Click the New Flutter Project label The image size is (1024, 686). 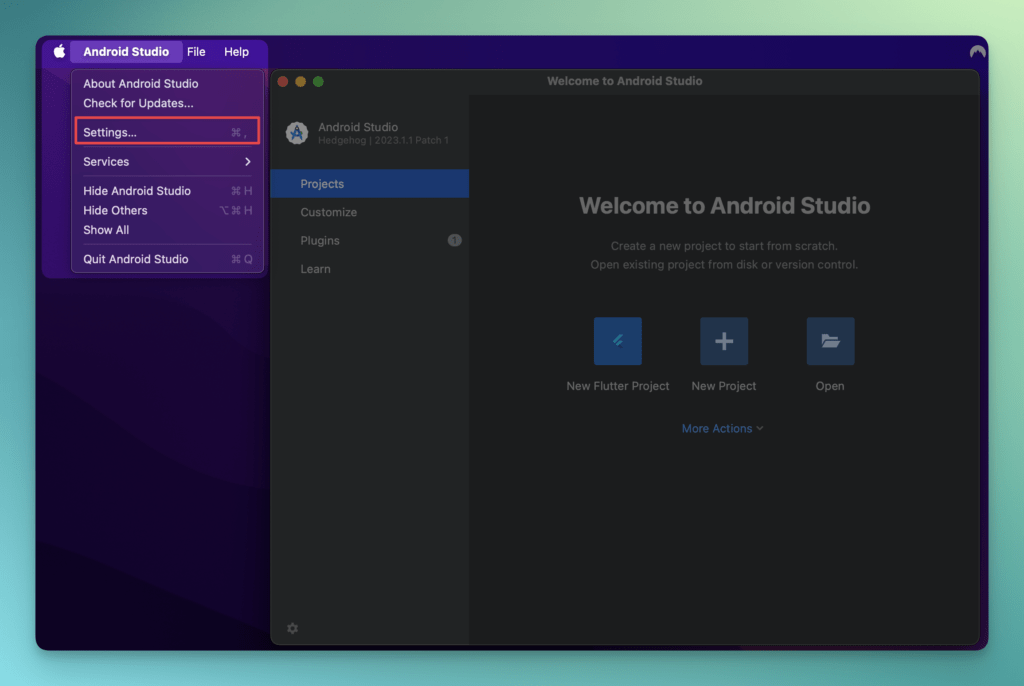[617, 386]
